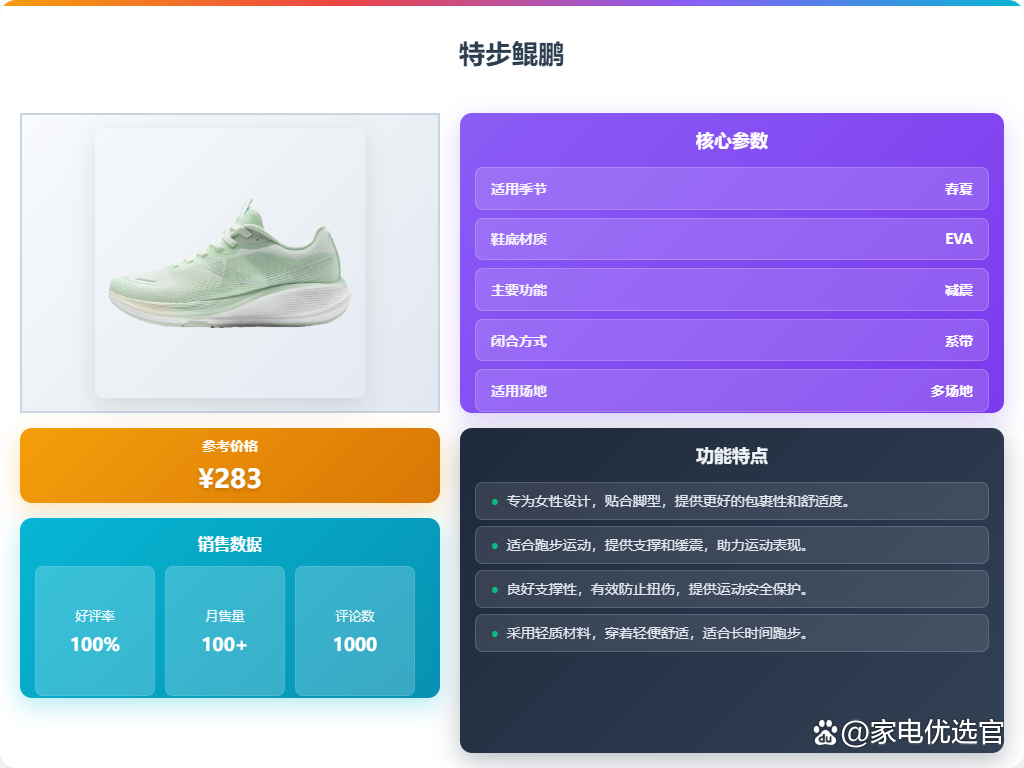Viewport: 1024px width, 768px height.
Task: Click the @家电优选官 watermark text
Action: pyautogui.click(x=922, y=732)
